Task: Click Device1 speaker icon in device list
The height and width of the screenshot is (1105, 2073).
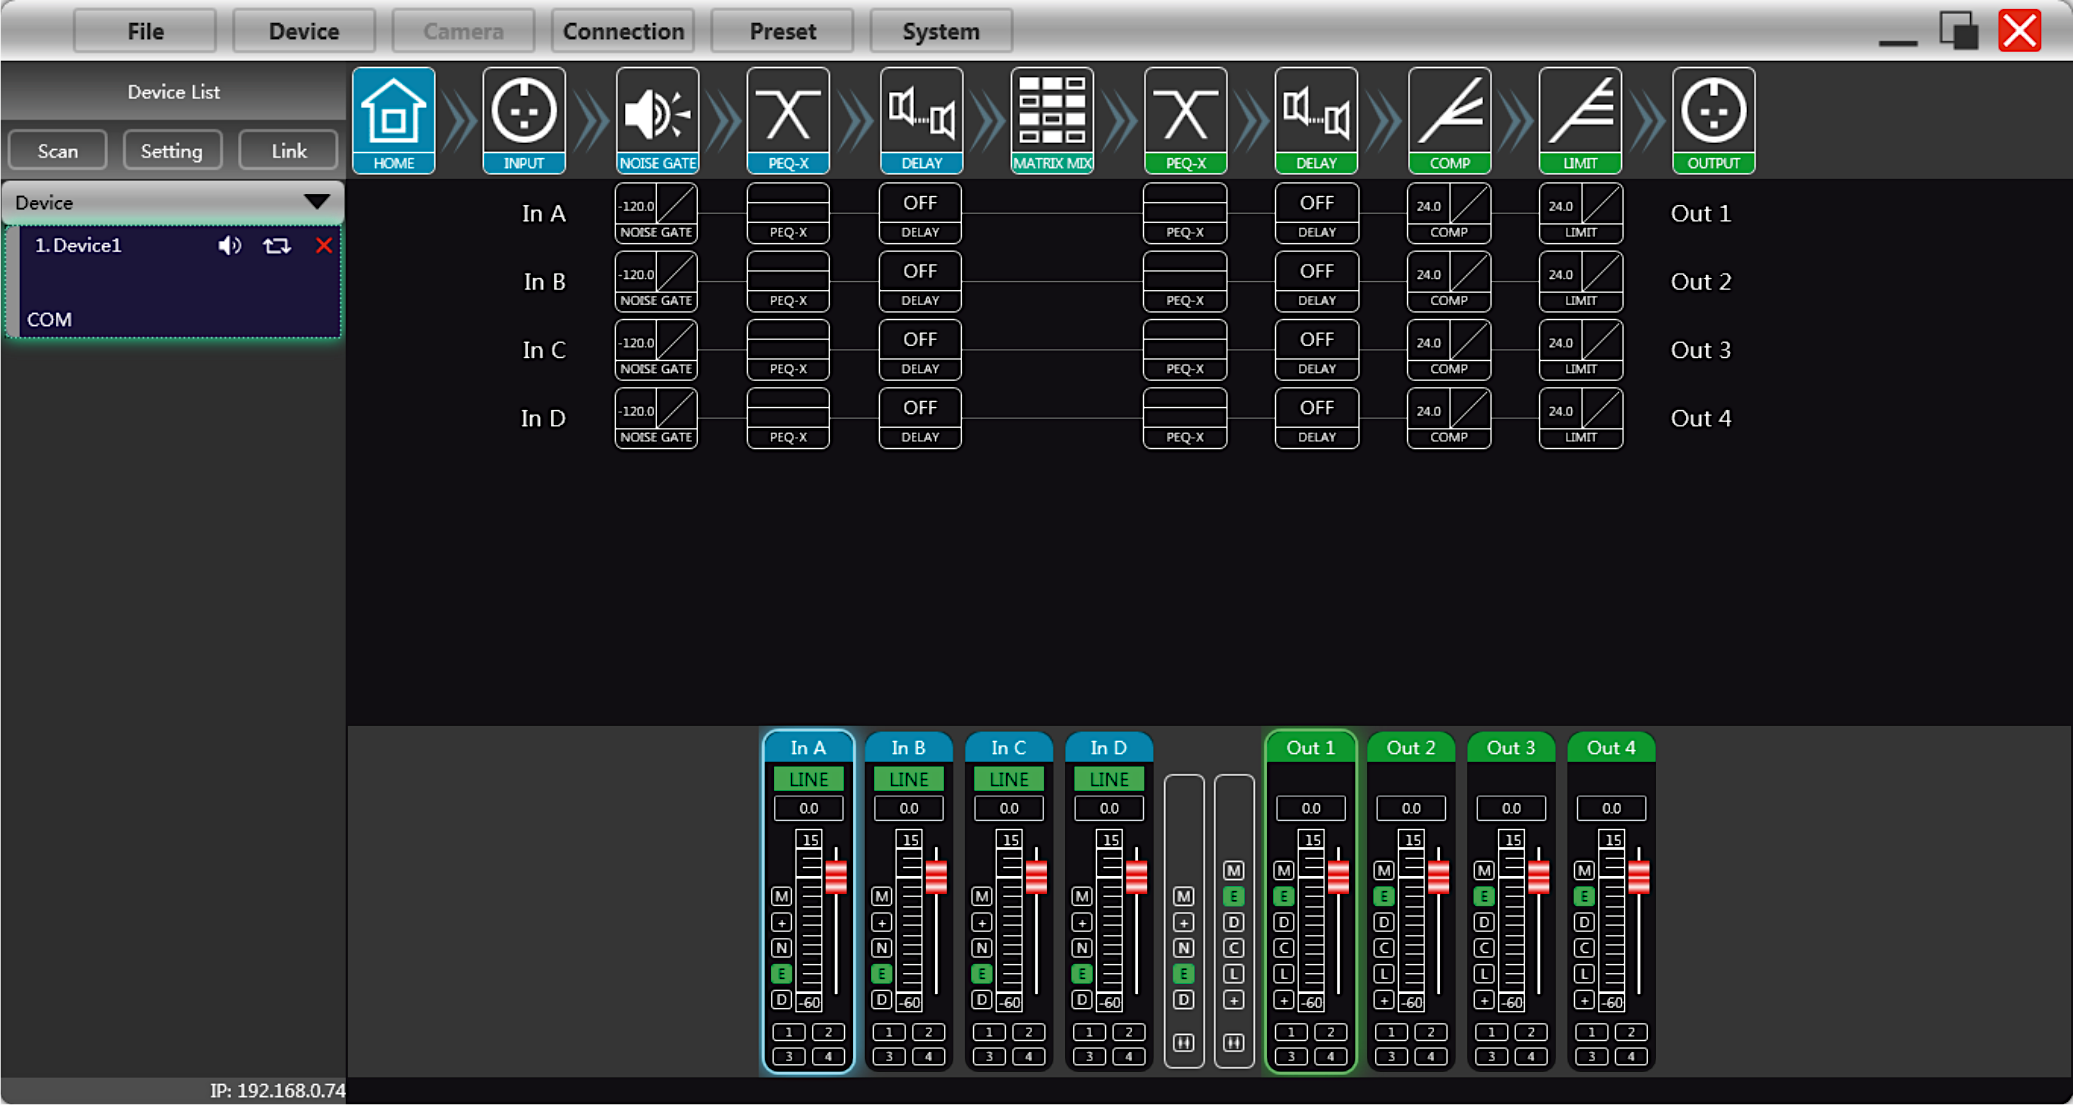Action: (229, 246)
